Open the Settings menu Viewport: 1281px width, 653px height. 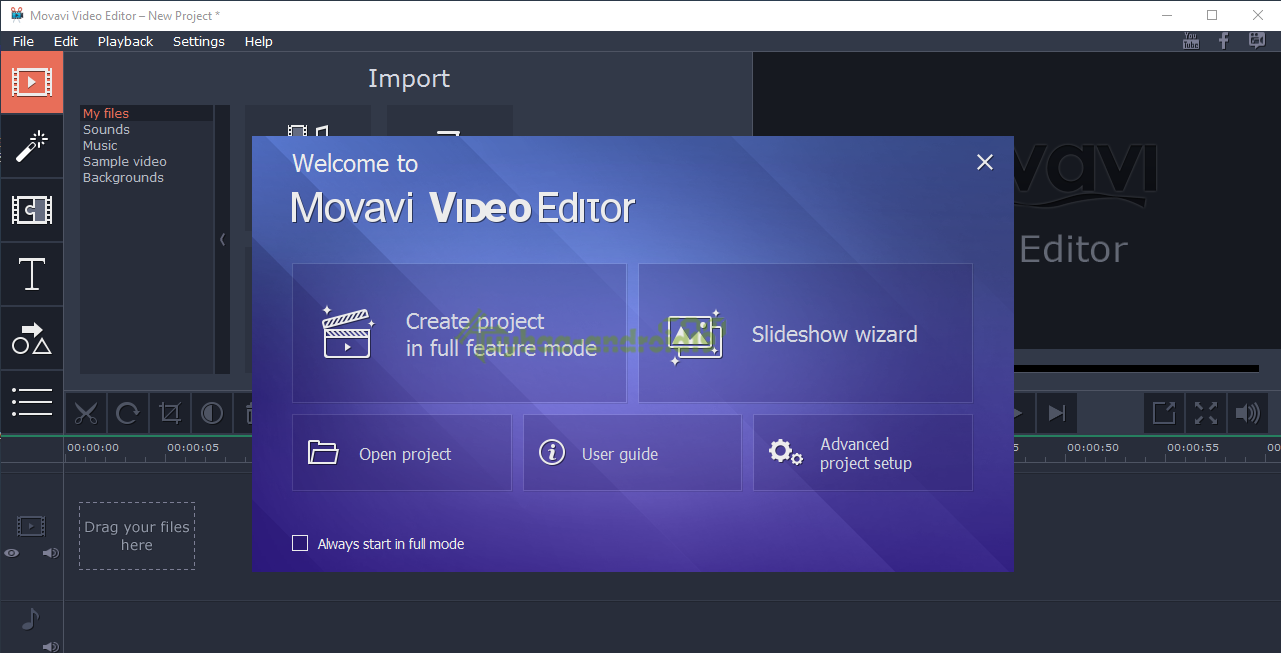point(199,41)
